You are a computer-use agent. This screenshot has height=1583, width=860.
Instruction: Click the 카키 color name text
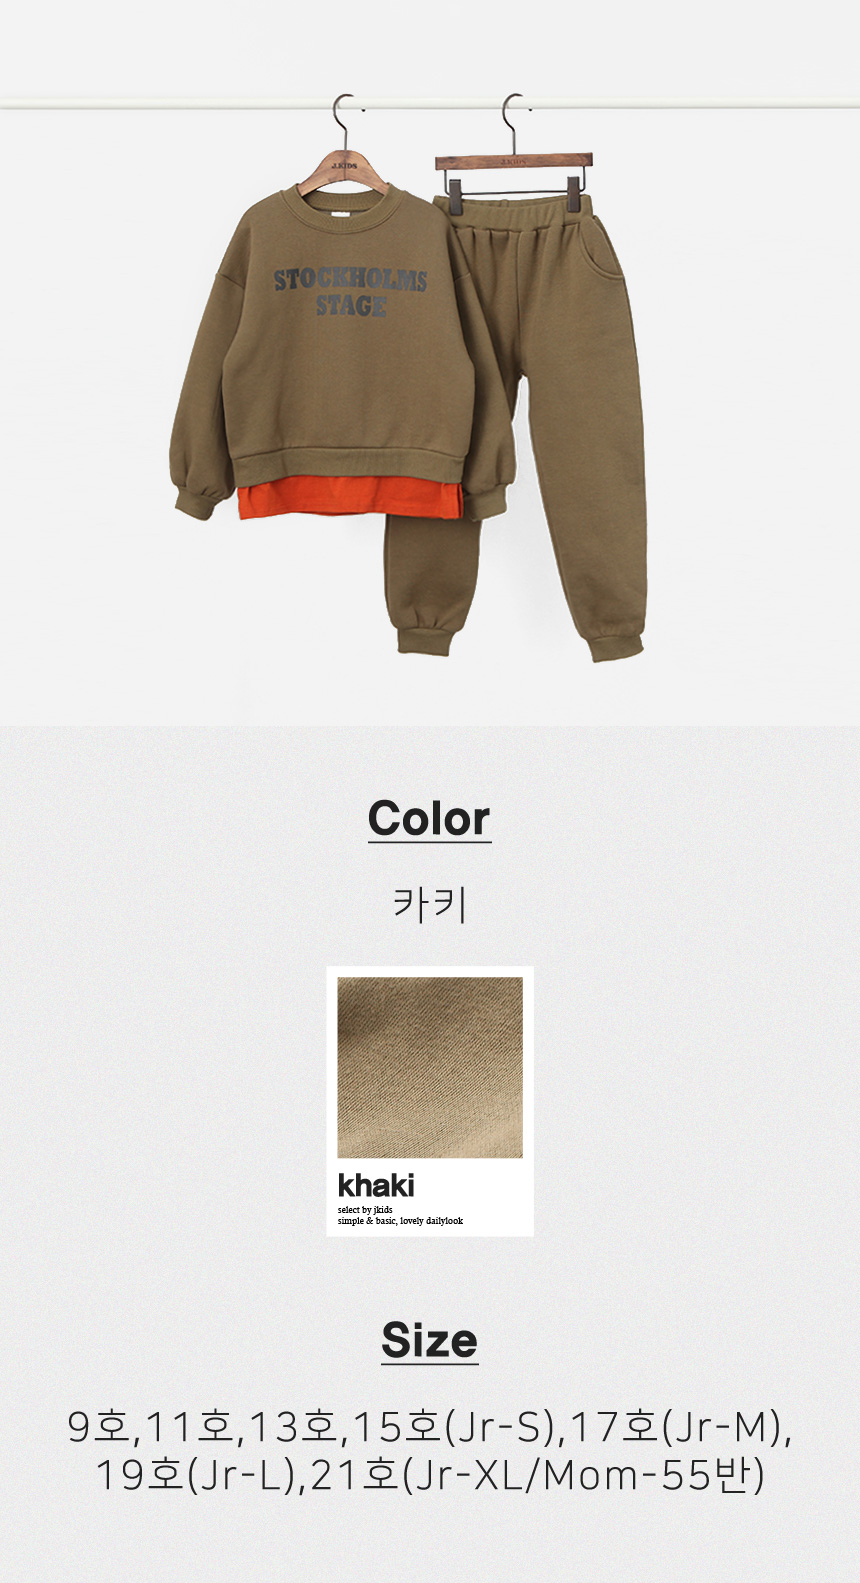[x=430, y=904]
